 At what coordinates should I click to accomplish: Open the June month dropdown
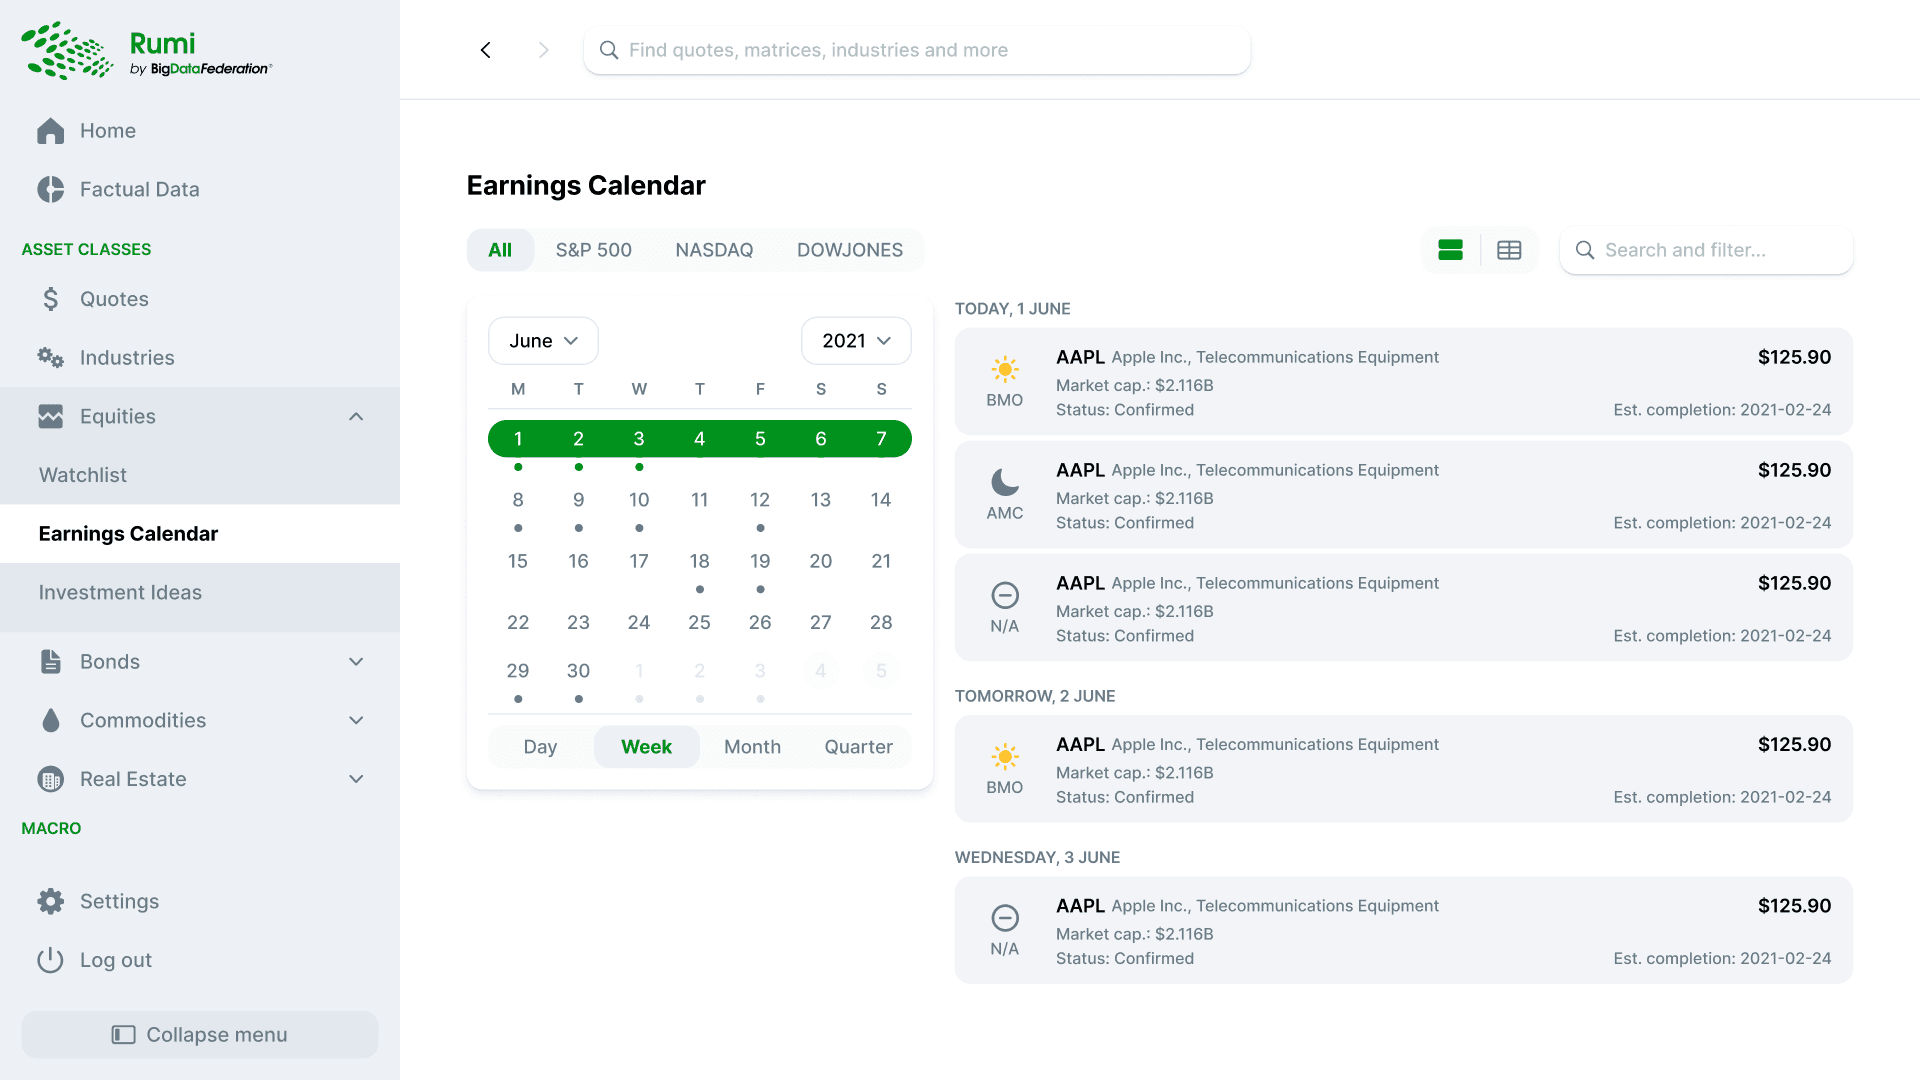[x=543, y=341]
